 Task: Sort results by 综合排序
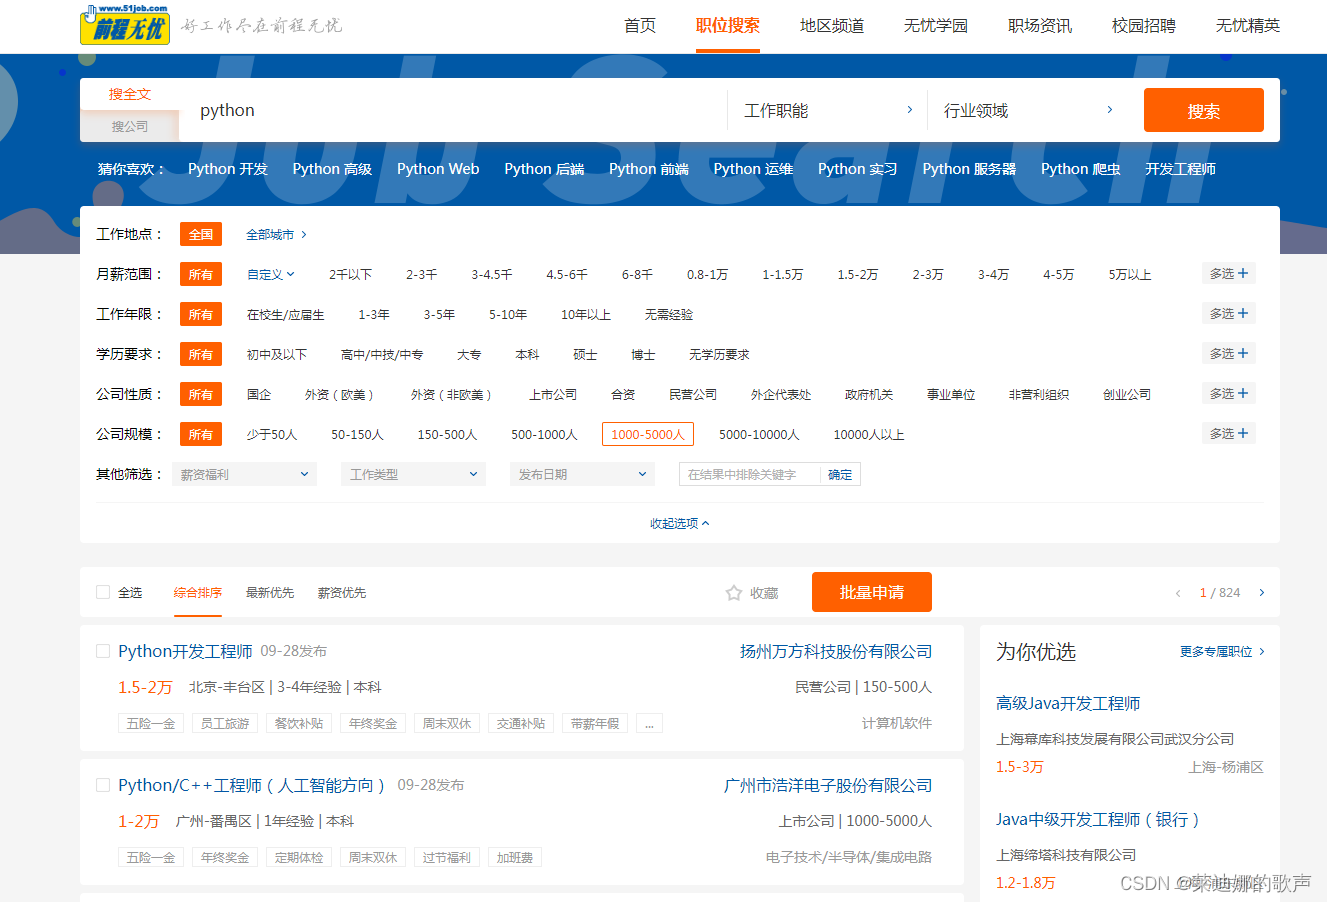198,593
